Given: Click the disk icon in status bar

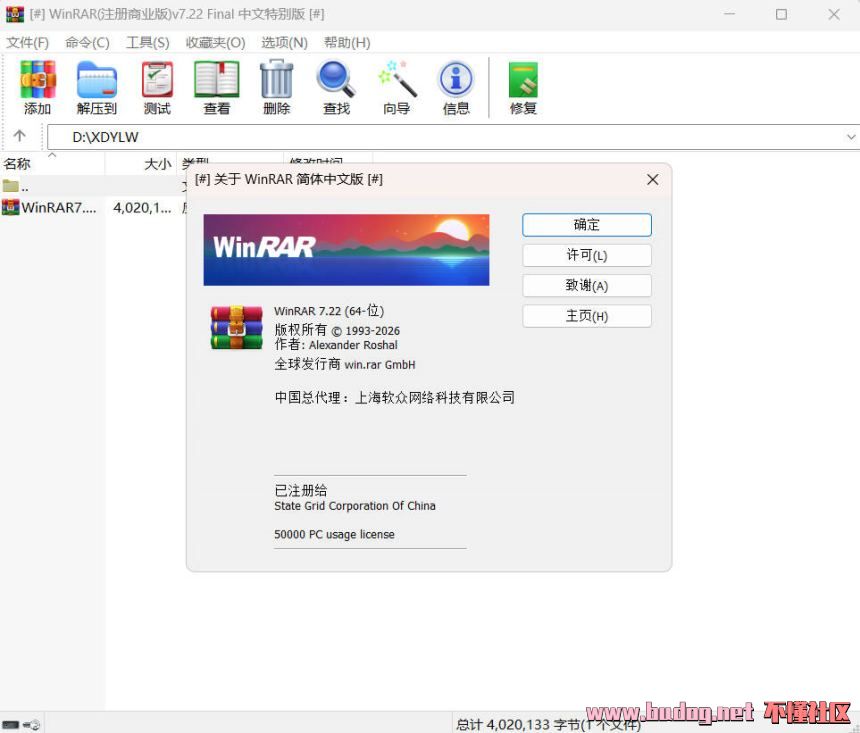Looking at the screenshot, I should point(10,724).
